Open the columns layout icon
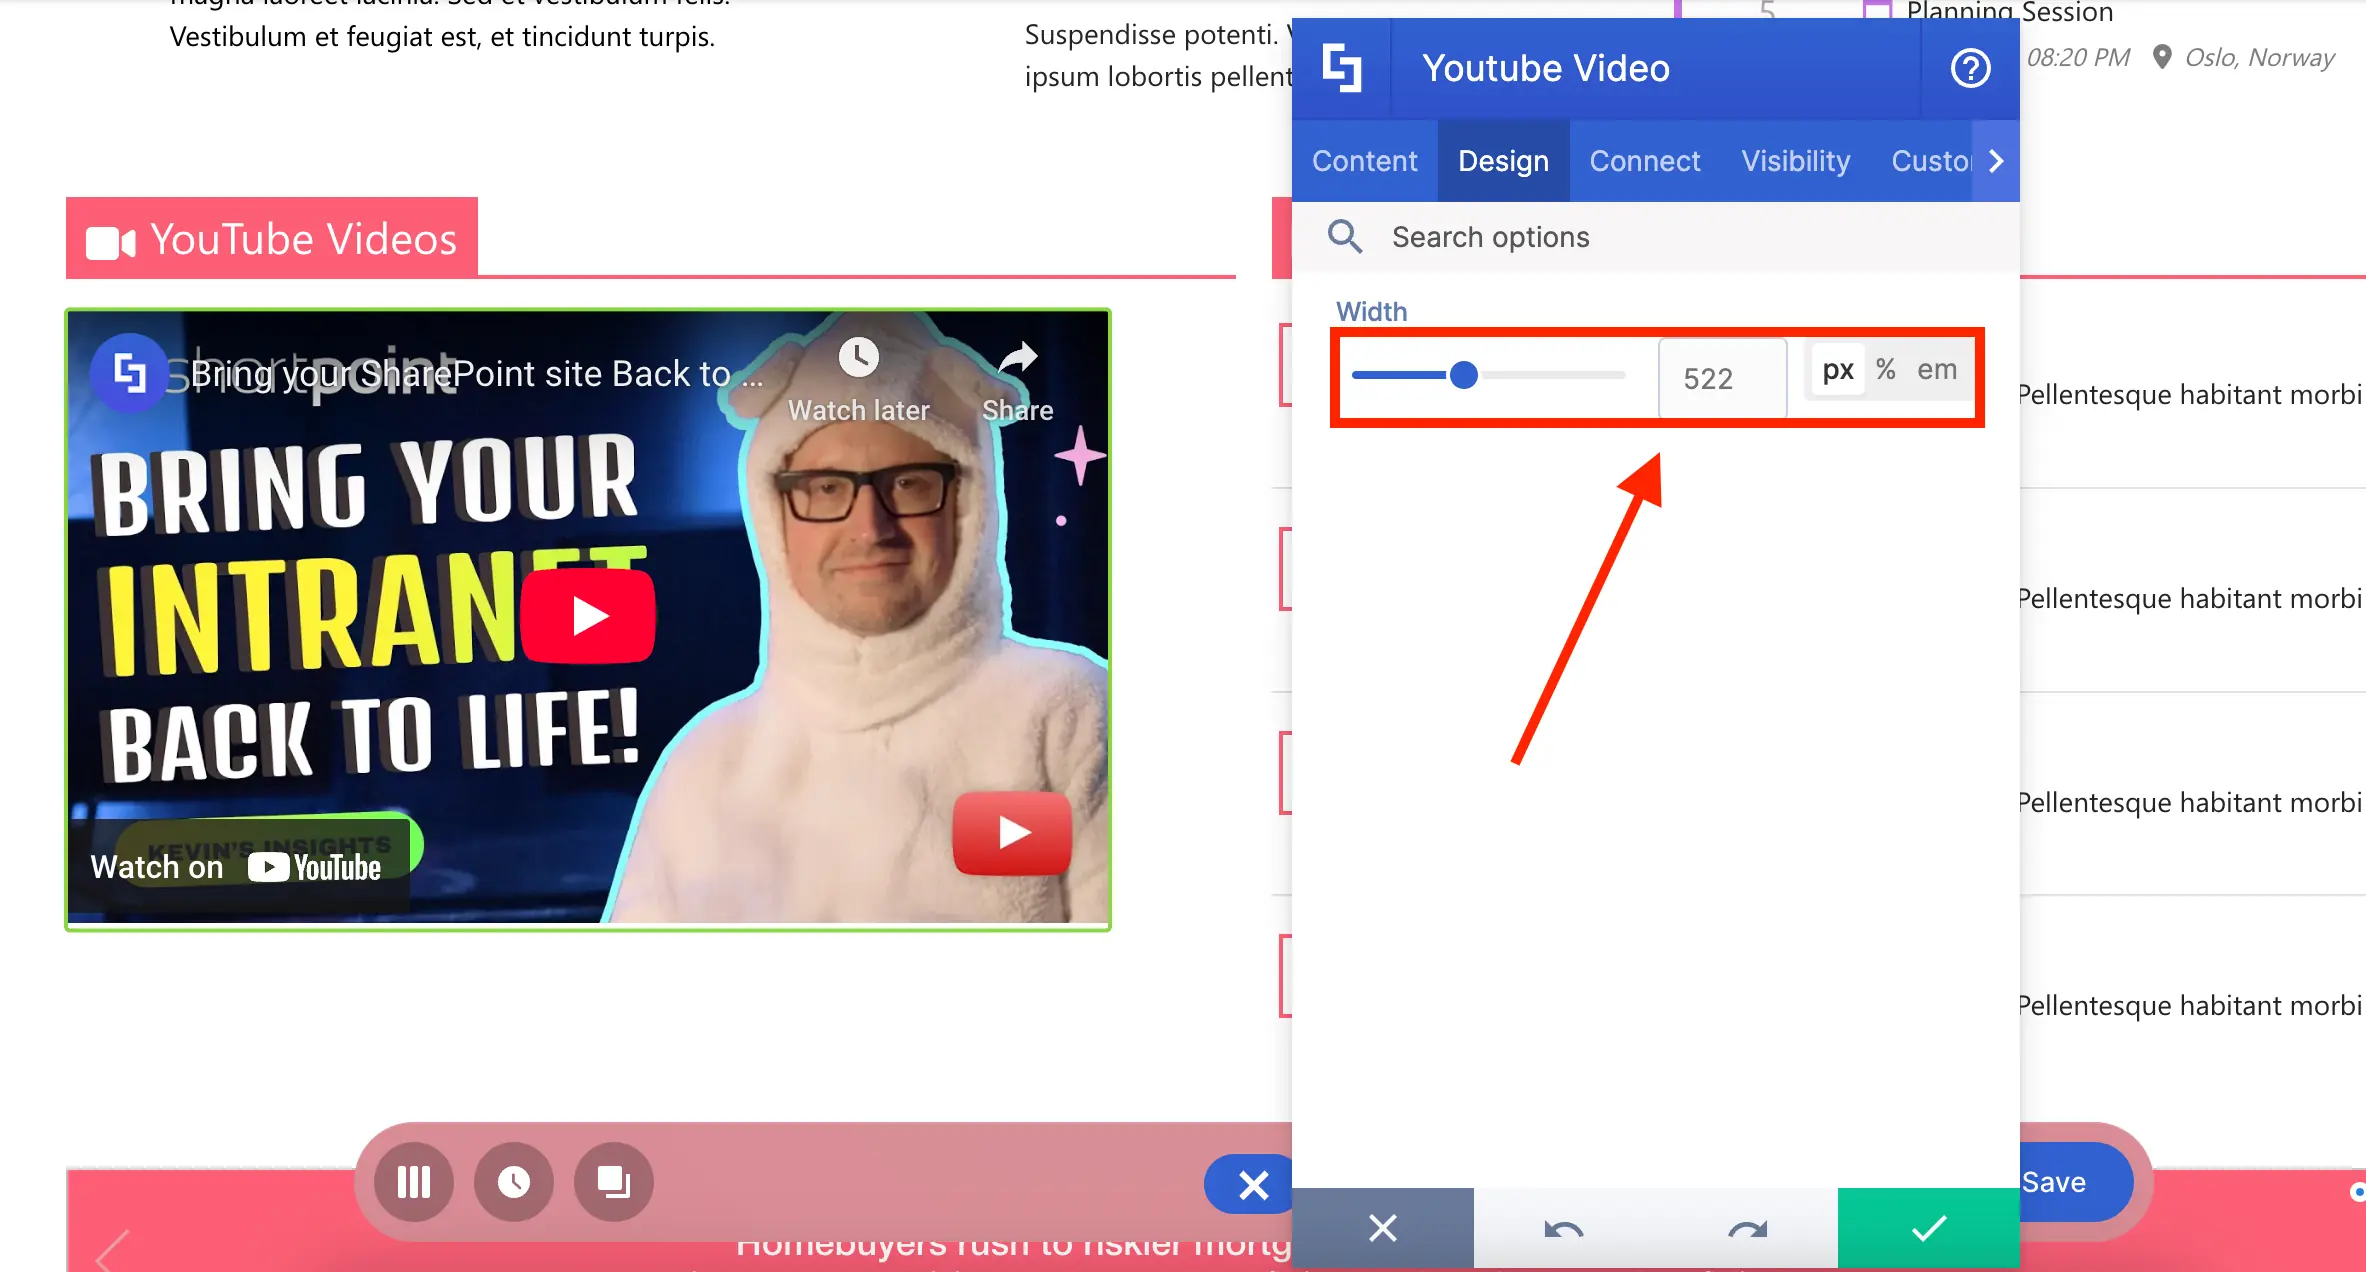2366x1272 pixels. pyautogui.click(x=414, y=1182)
